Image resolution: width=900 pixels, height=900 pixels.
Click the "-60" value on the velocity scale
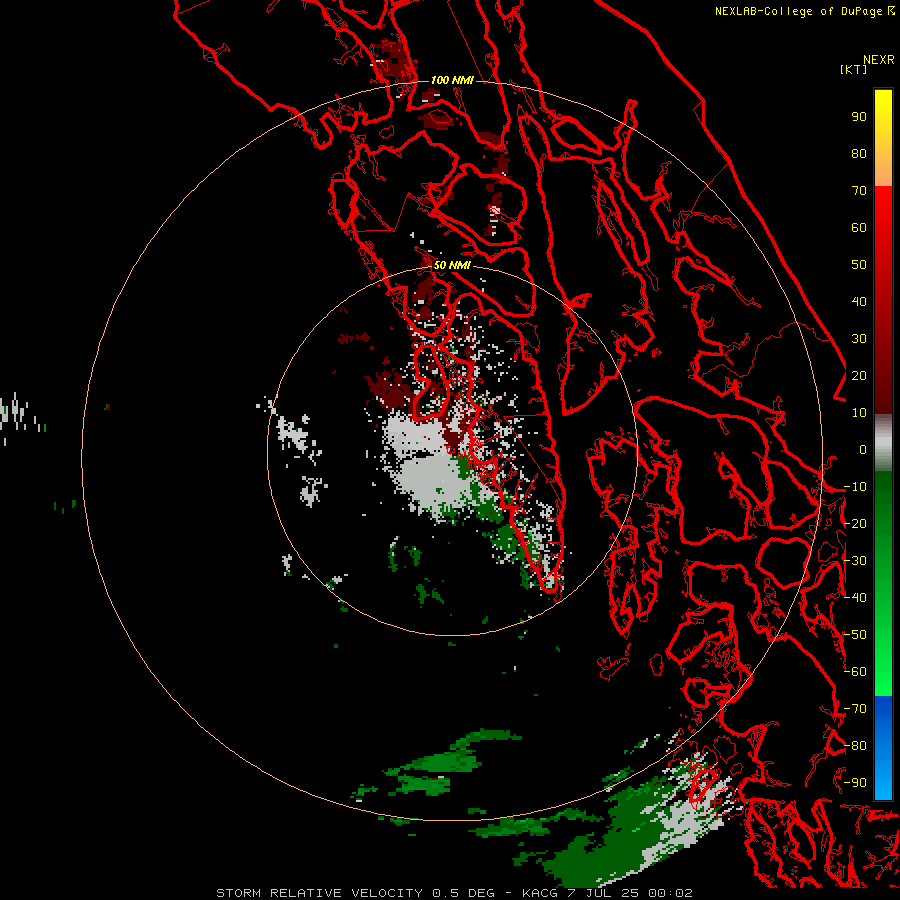855,672
